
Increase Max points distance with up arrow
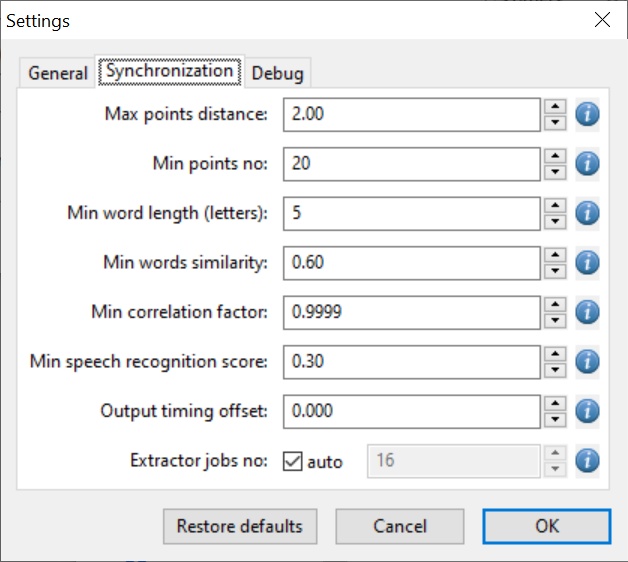pos(555,107)
